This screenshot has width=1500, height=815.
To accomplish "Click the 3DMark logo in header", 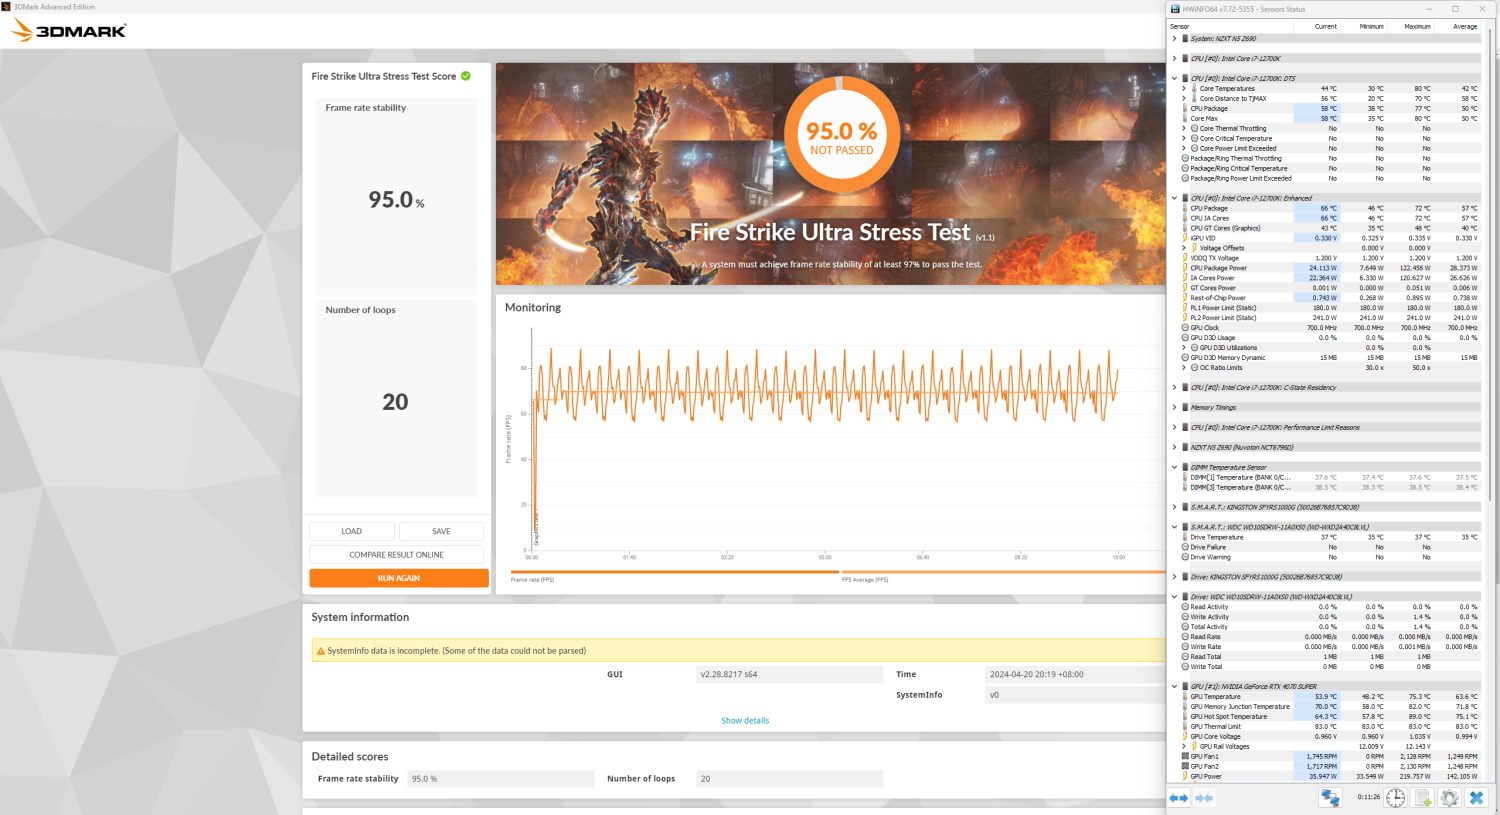I will [68, 30].
